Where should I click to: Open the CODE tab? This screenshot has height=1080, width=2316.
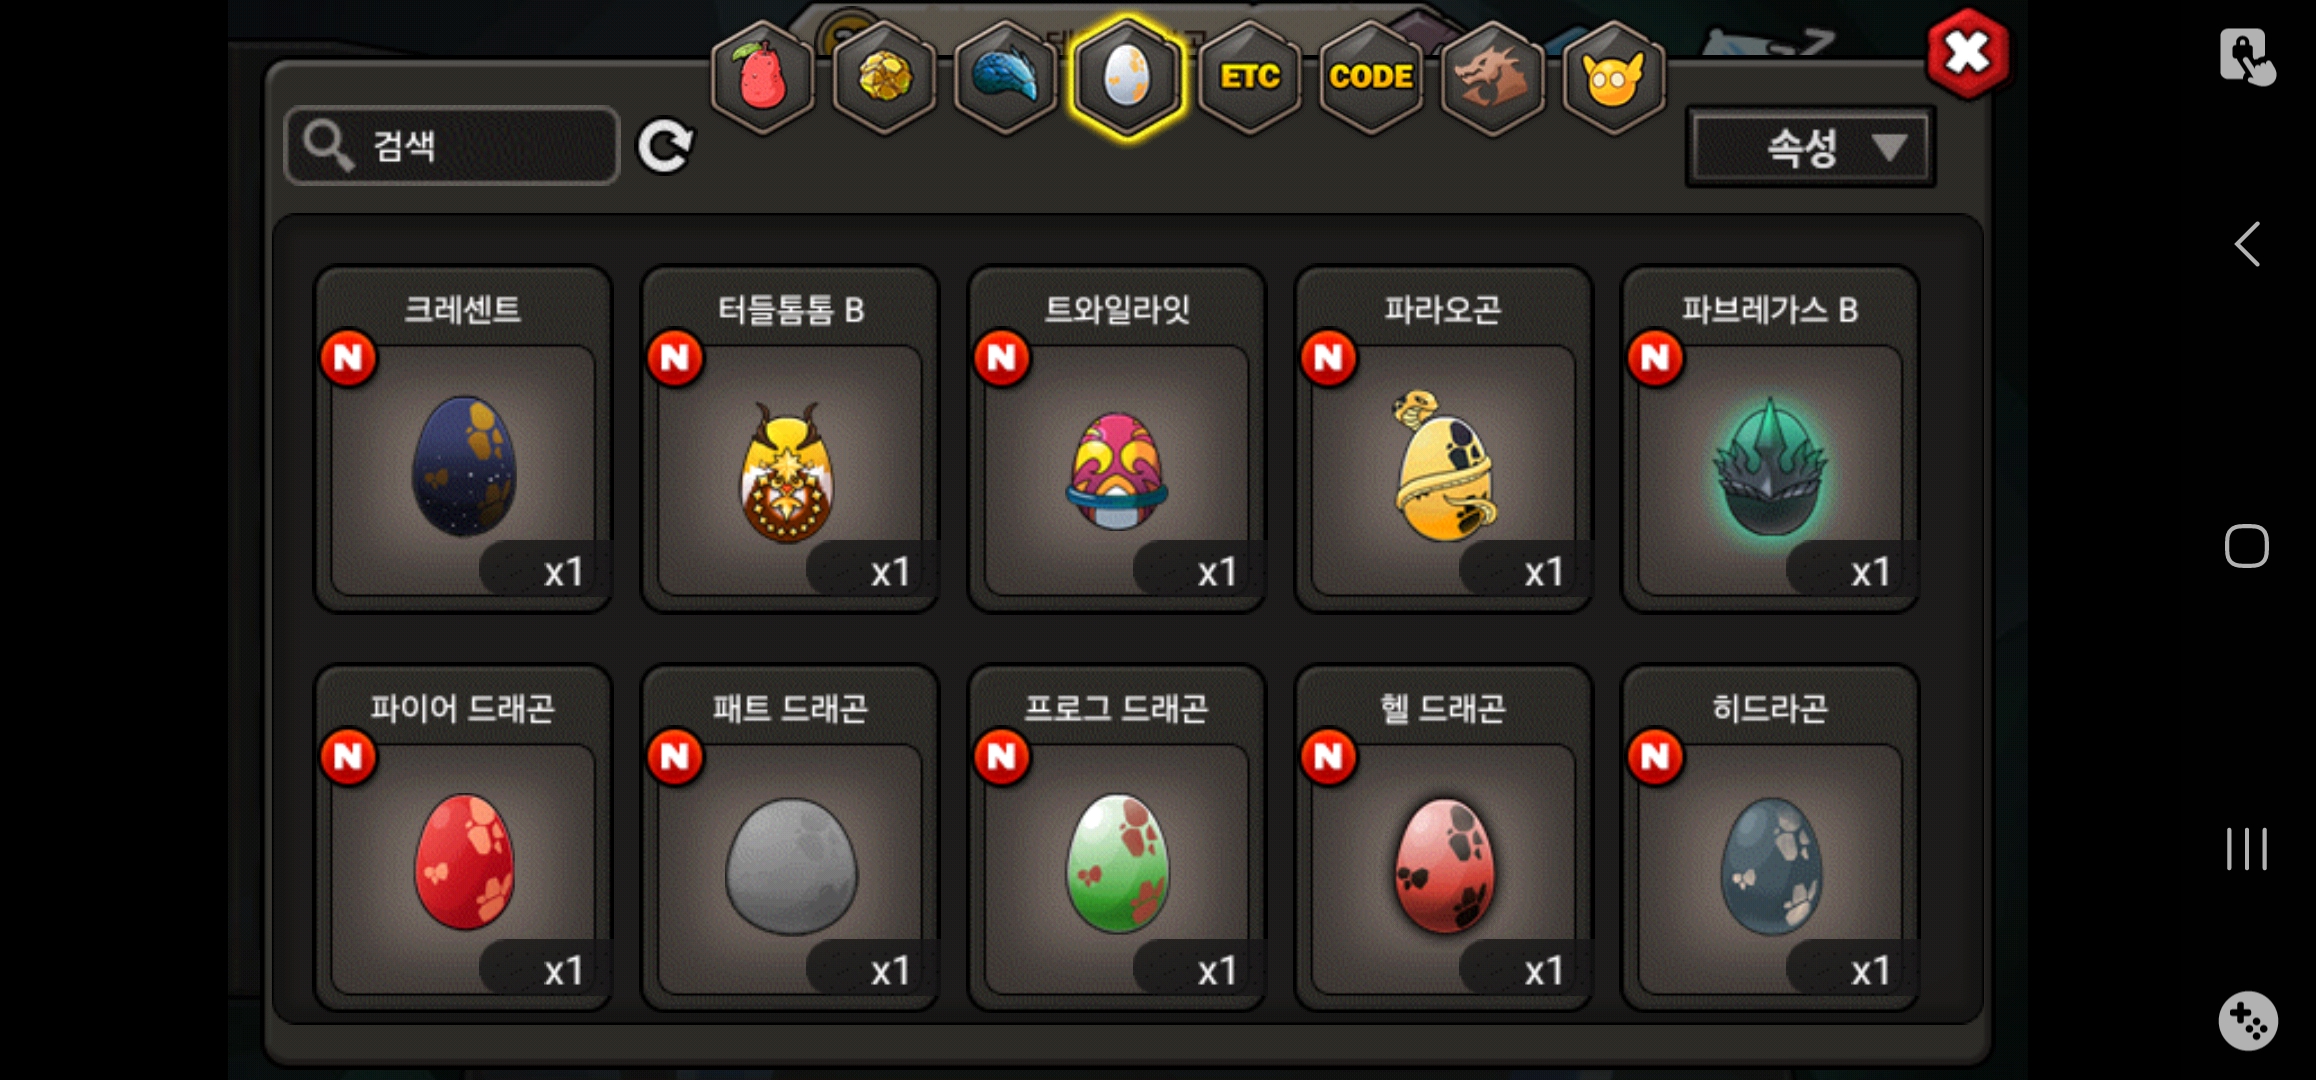click(1371, 78)
